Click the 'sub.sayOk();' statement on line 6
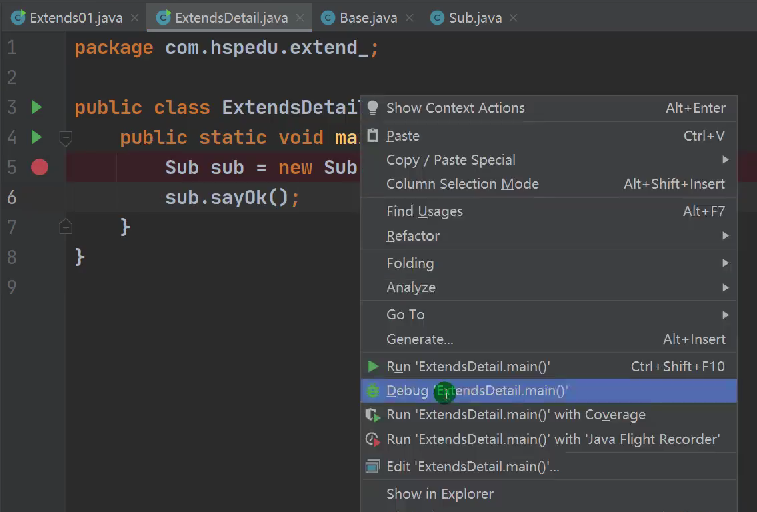This screenshot has height=512, width=757. (232, 197)
